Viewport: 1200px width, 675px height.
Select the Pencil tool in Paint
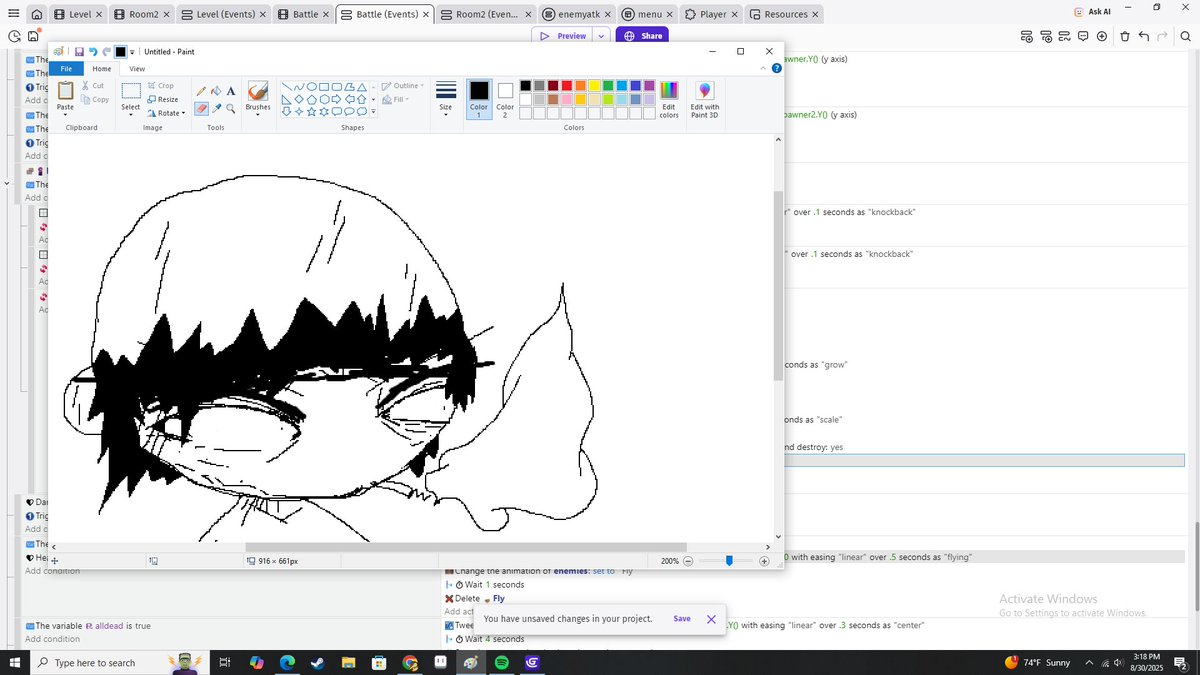click(201, 91)
